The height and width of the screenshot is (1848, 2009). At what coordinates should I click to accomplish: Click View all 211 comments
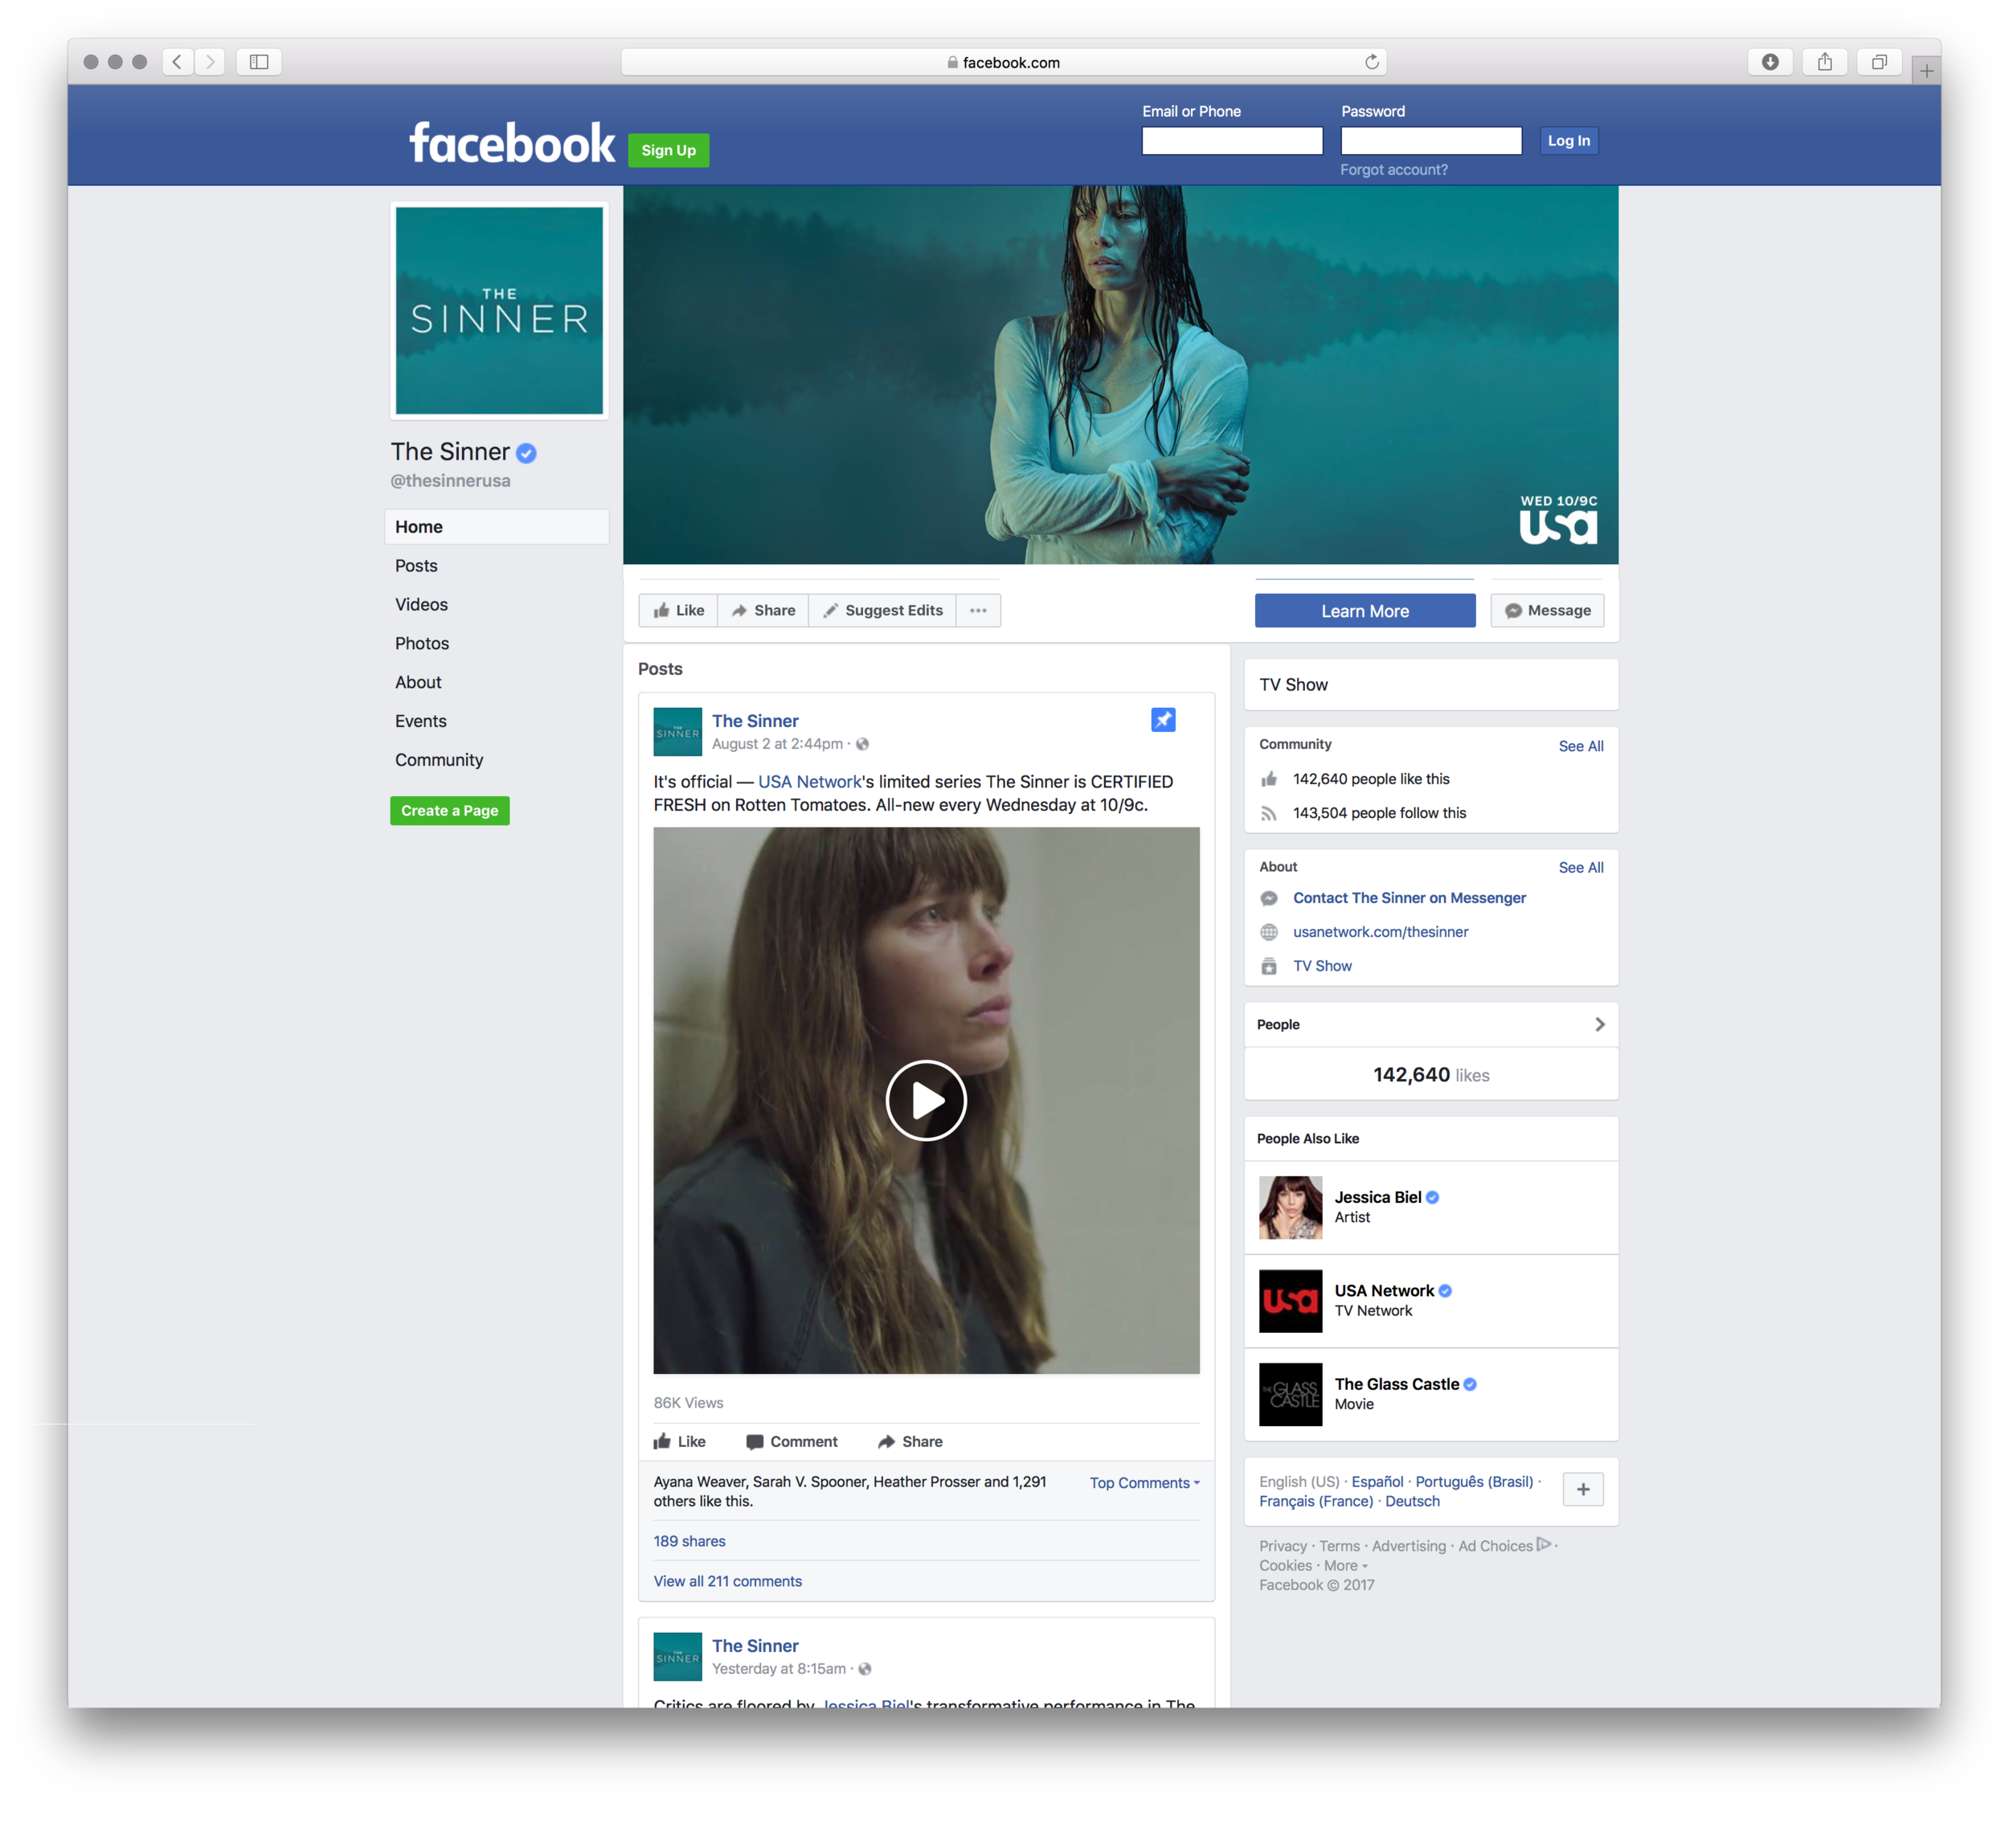pyautogui.click(x=727, y=1581)
